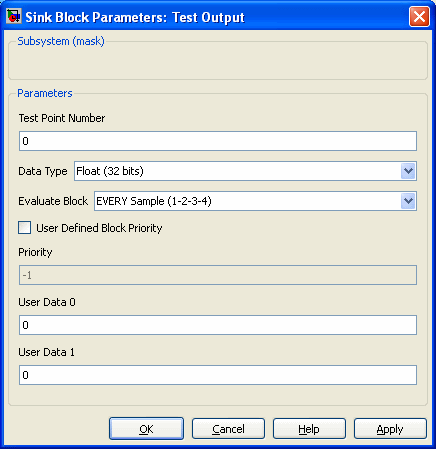The height and width of the screenshot is (449, 436).
Task: Click the Sink Block Parameters title bar text
Action: coord(135,17)
